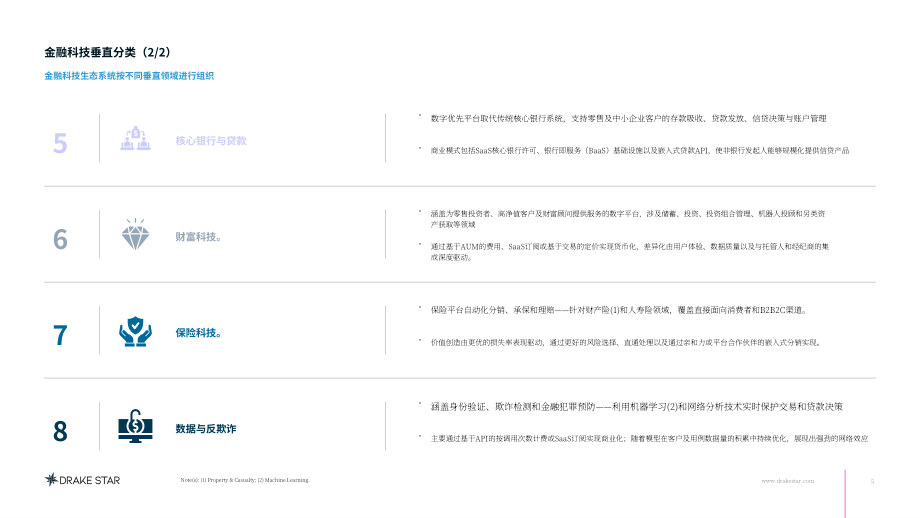Select the blue subtitle 金融科技生态系统按不同垂直领域进行组织
Image resolution: width=920 pixels, height=518 pixels.
(x=129, y=76)
